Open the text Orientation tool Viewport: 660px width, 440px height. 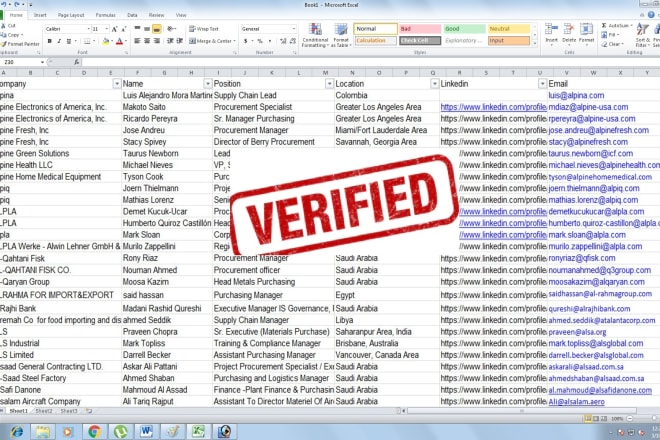171,29
